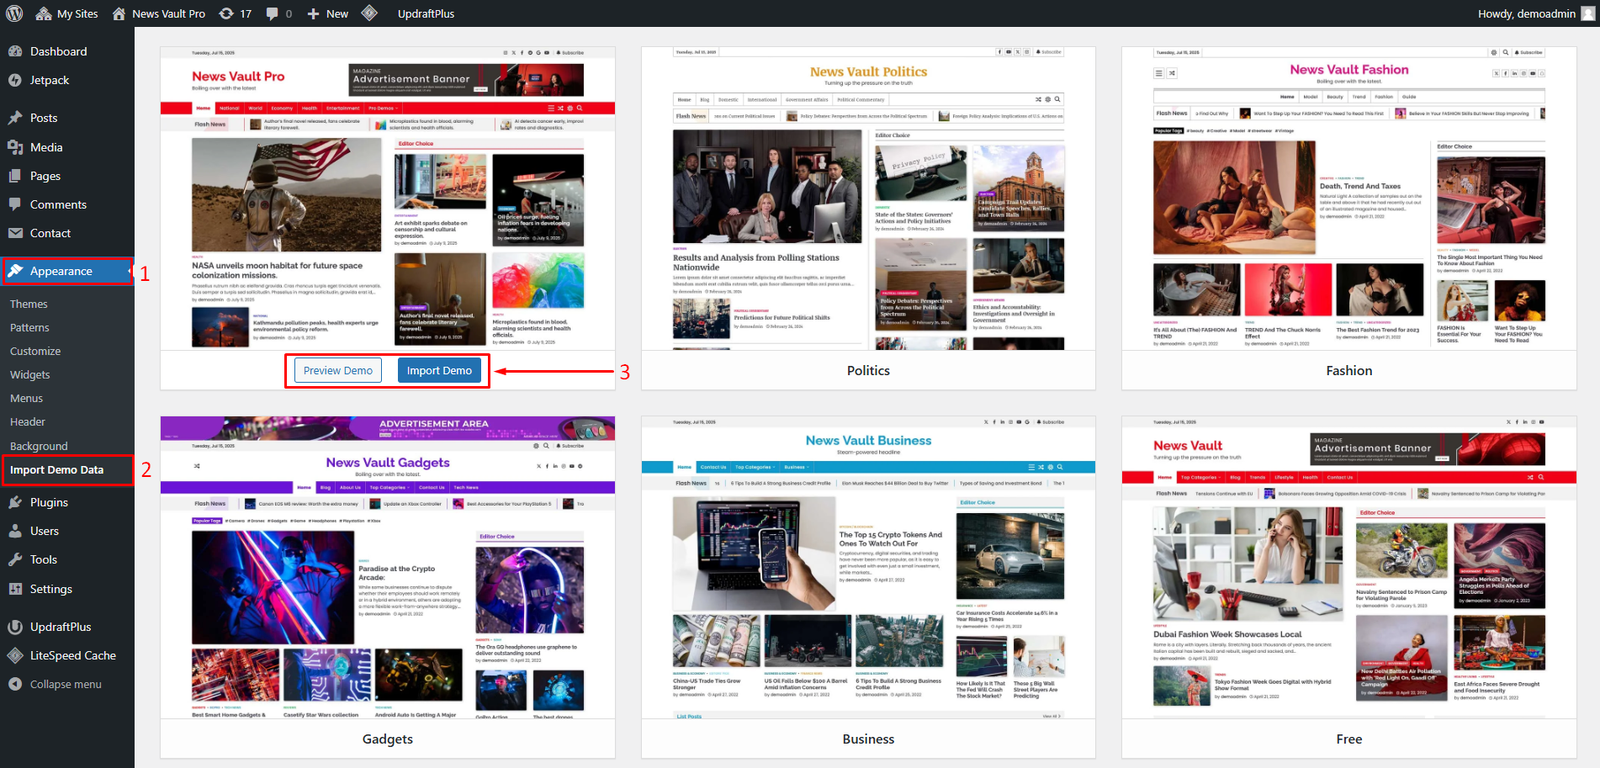Open the Users menu
The image size is (1600, 768).
pos(67,531)
